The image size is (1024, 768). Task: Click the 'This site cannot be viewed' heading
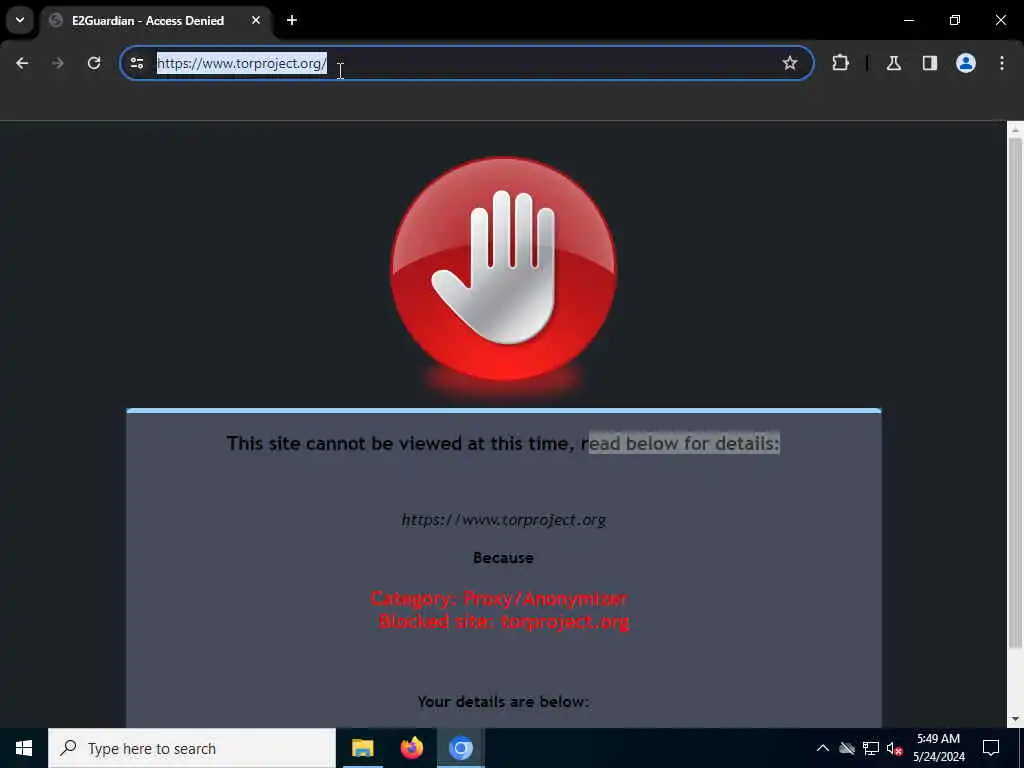coord(504,443)
